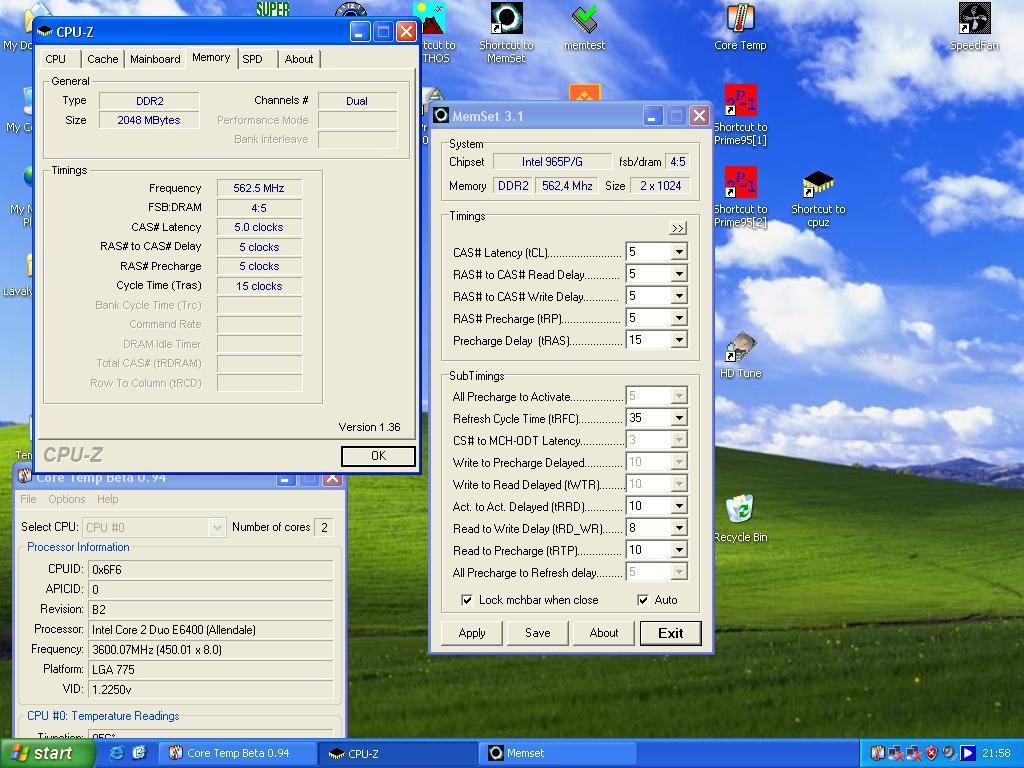This screenshot has height=768, width=1024.
Task: Open the Core Temp desktop icon
Action: [740, 27]
